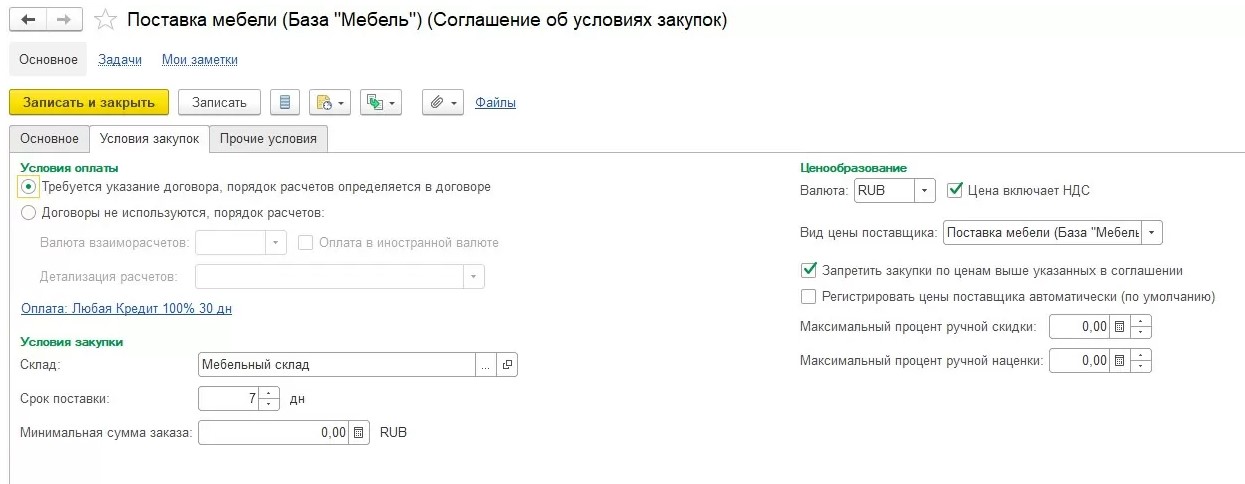The image size is (1245, 484).
Task: Expand the Валюта RUB dropdown
Action: 925,190
